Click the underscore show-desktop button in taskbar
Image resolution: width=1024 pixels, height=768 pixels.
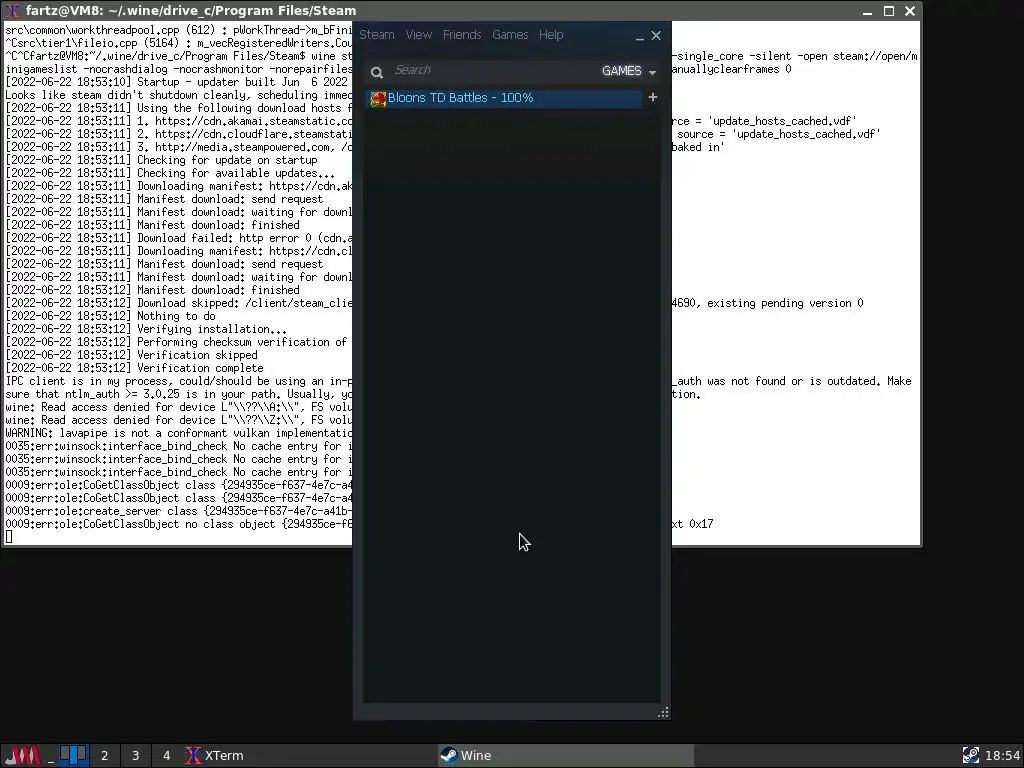50,756
